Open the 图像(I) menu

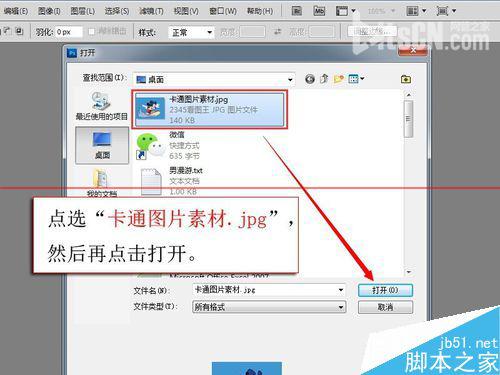49,11
